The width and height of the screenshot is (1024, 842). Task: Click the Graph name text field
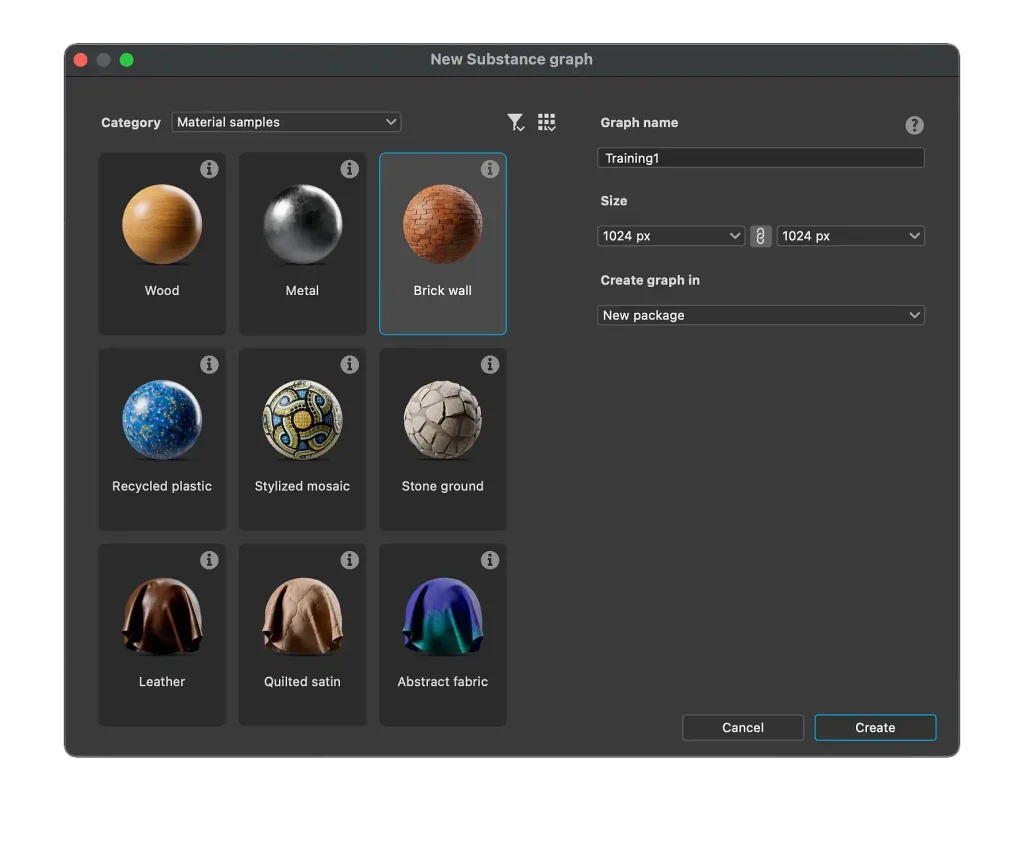point(760,158)
